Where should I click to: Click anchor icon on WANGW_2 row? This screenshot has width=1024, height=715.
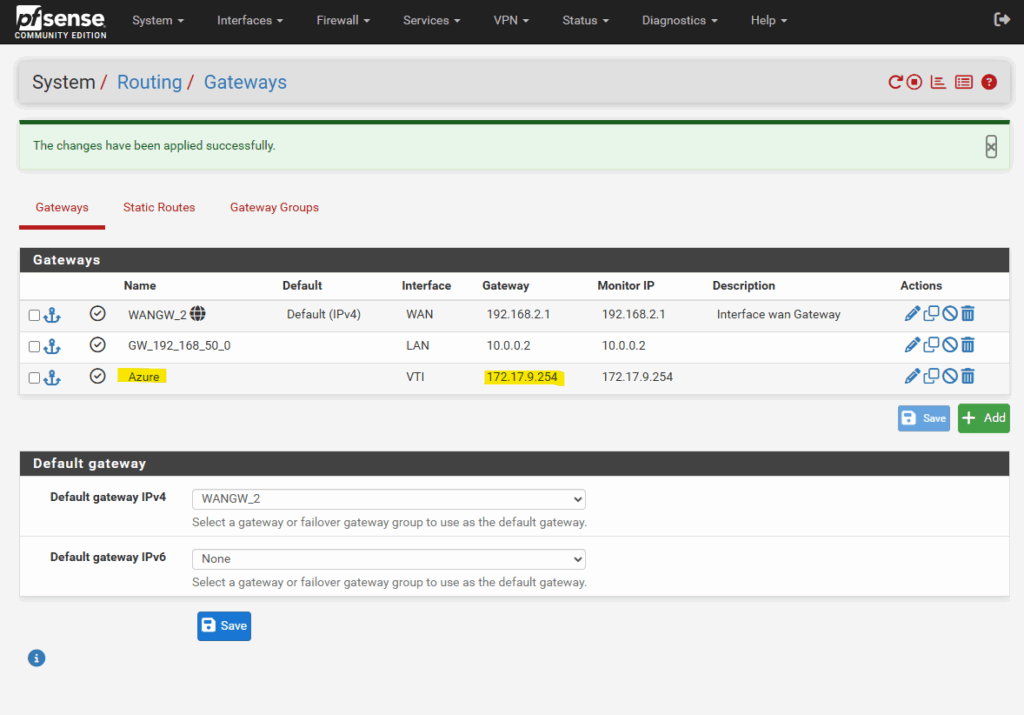pyautogui.click(x=52, y=315)
